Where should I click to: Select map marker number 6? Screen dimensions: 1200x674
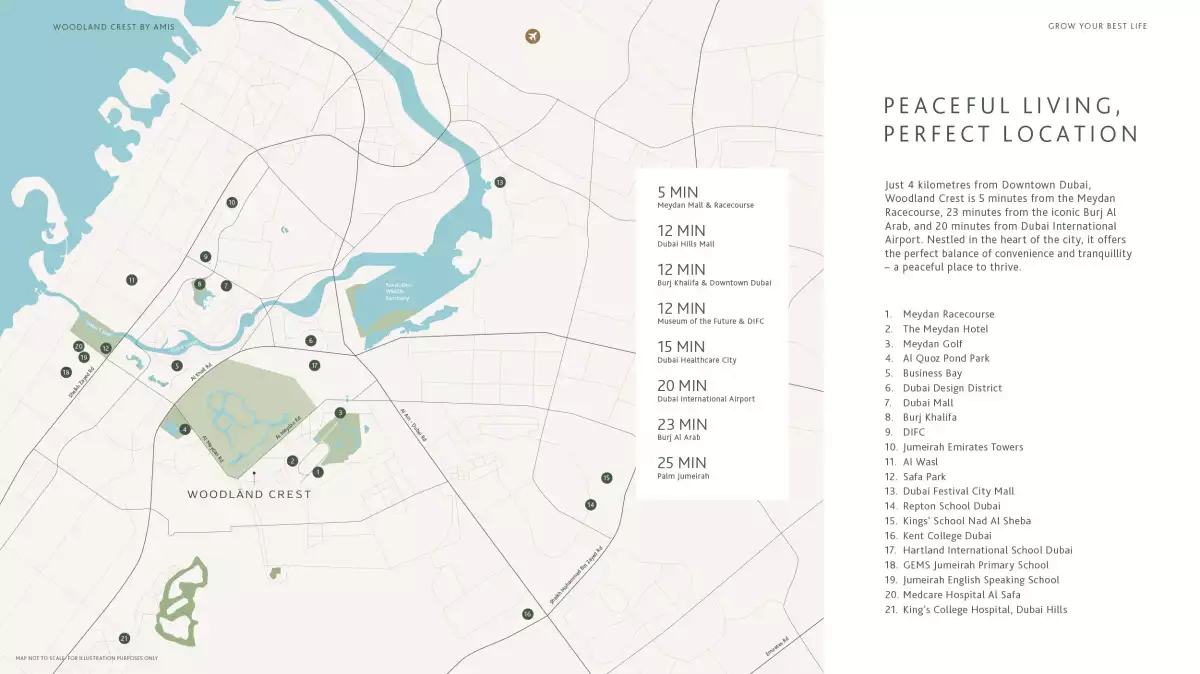click(x=311, y=341)
